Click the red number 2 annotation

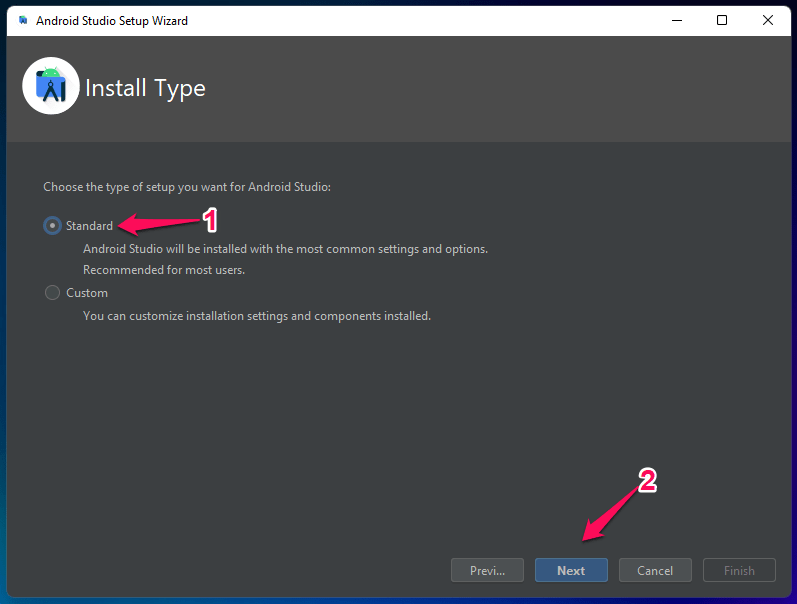[x=647, y=481]
